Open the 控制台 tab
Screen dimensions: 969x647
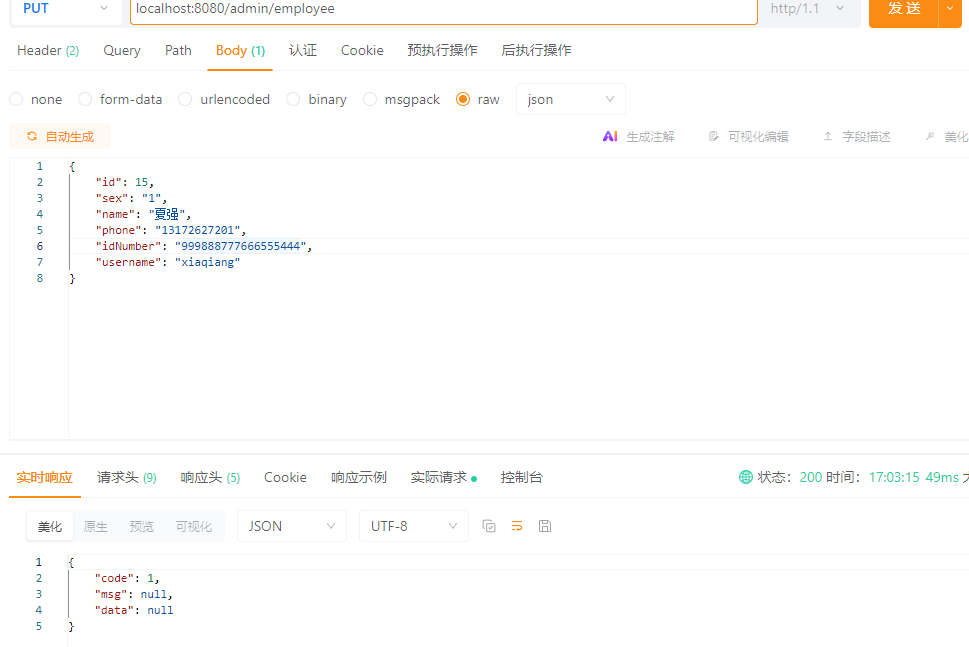point(522,477)
